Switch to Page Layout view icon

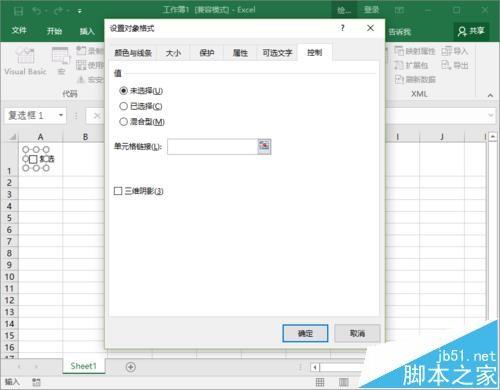344,382
